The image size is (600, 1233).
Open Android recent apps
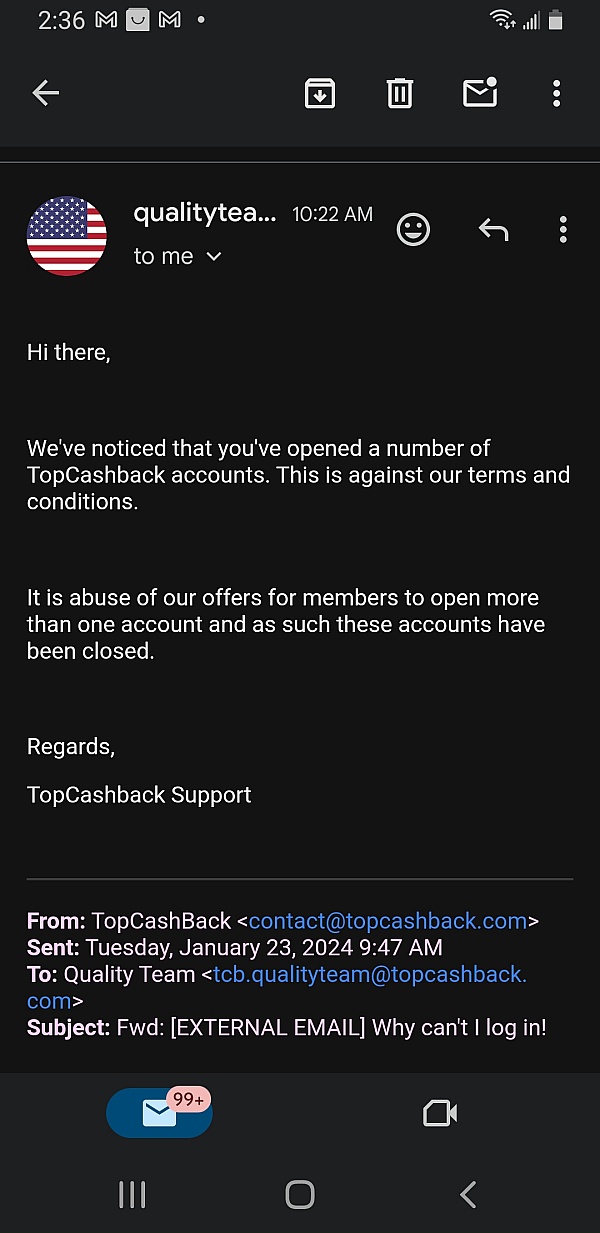tap(132, 1194)
